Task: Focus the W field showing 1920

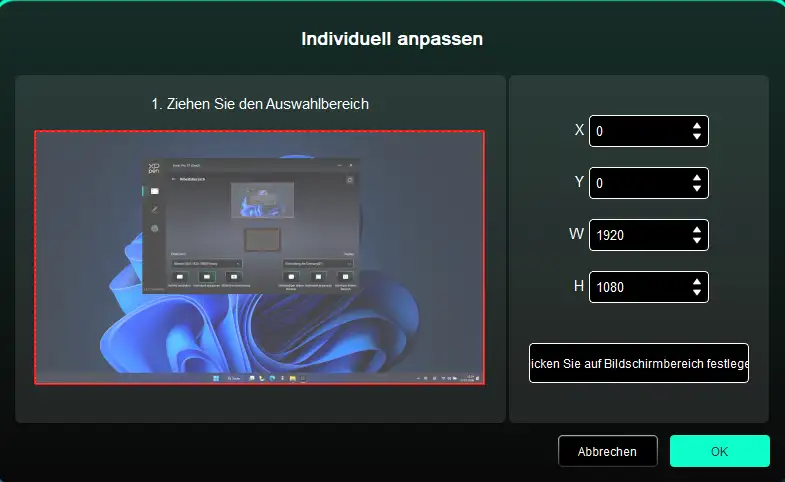Action: [637, 235]
